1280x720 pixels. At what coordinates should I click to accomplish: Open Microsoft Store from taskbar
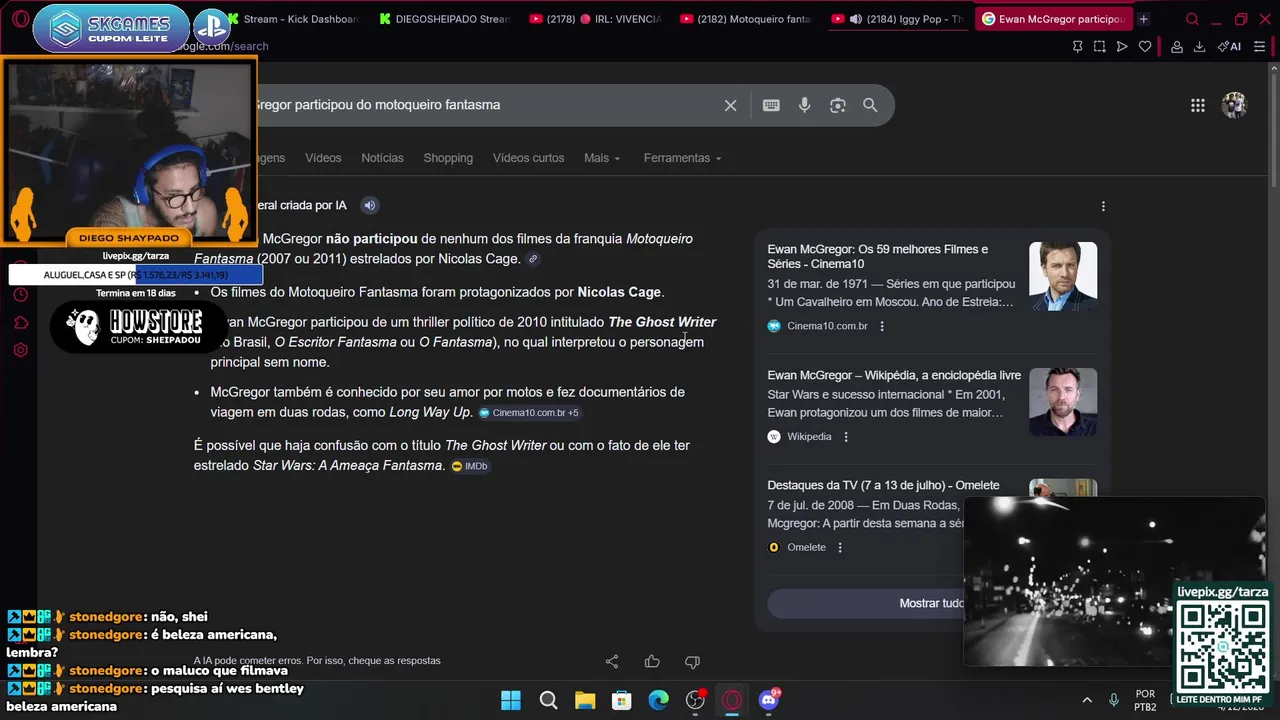pos(621,700)
